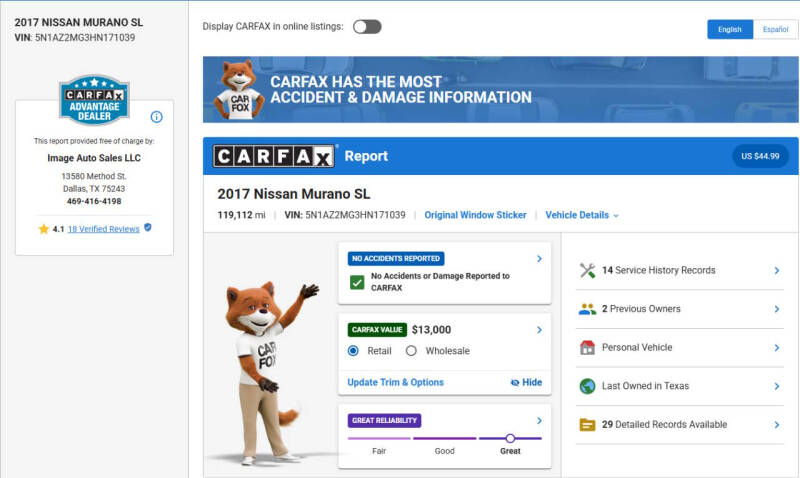Click the GREAT RELIABILITY purple badge

(385, 420)
